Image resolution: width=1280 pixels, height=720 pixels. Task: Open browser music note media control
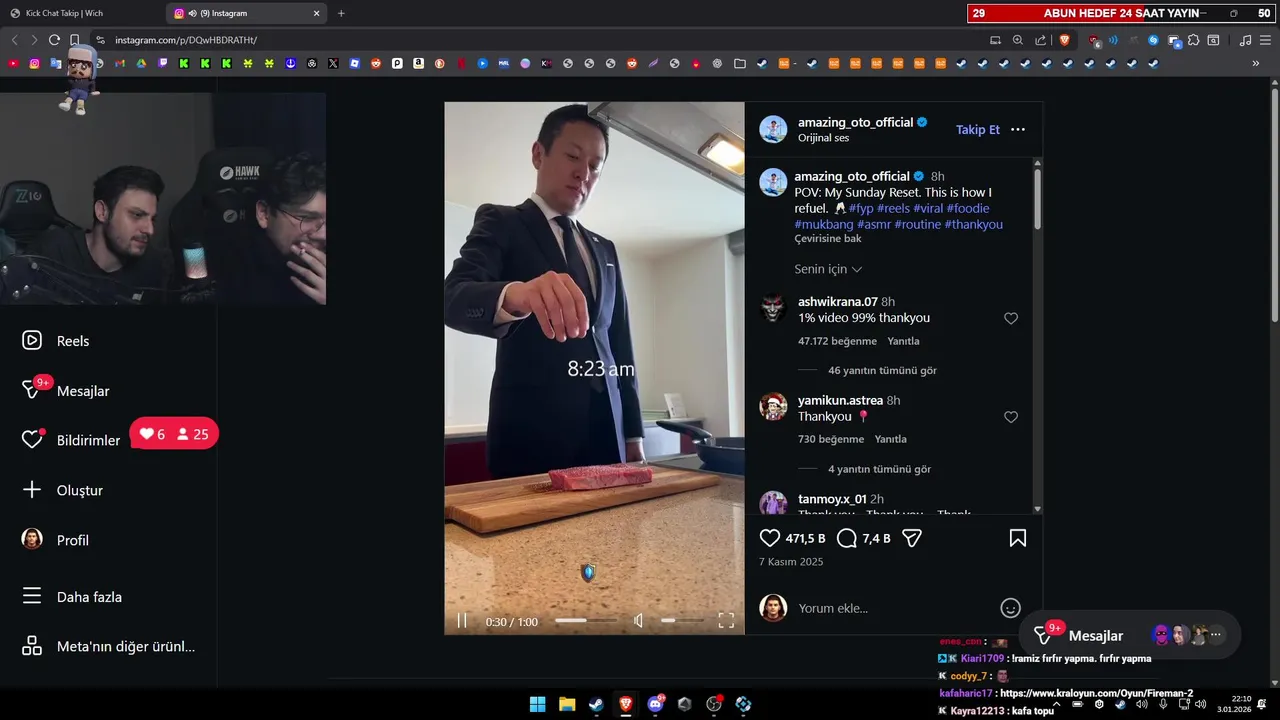1245,40
